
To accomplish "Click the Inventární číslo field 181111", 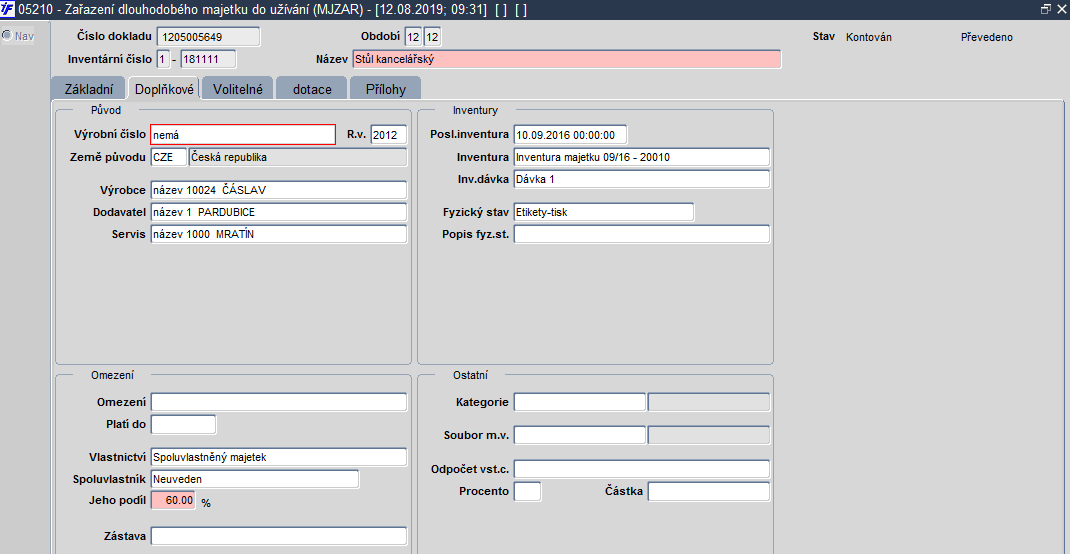I will coord(208,59).
